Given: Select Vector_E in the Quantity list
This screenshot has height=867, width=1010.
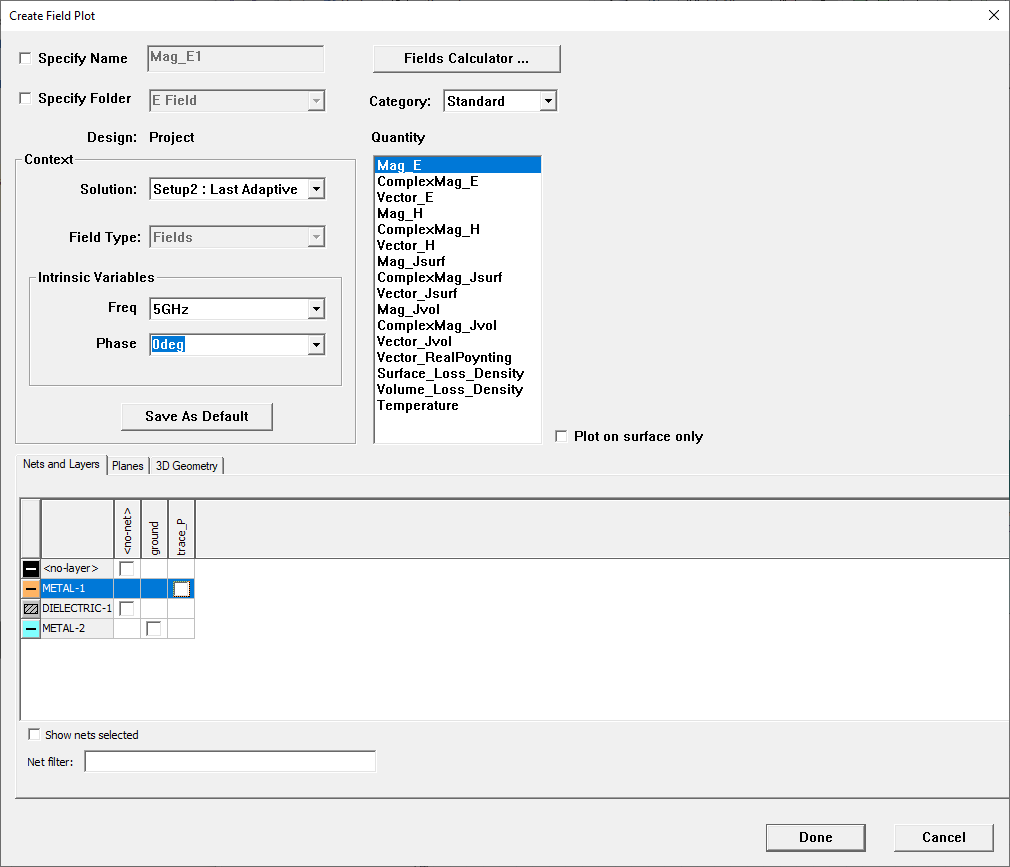Looking at the screenshot, I should 405,197.
